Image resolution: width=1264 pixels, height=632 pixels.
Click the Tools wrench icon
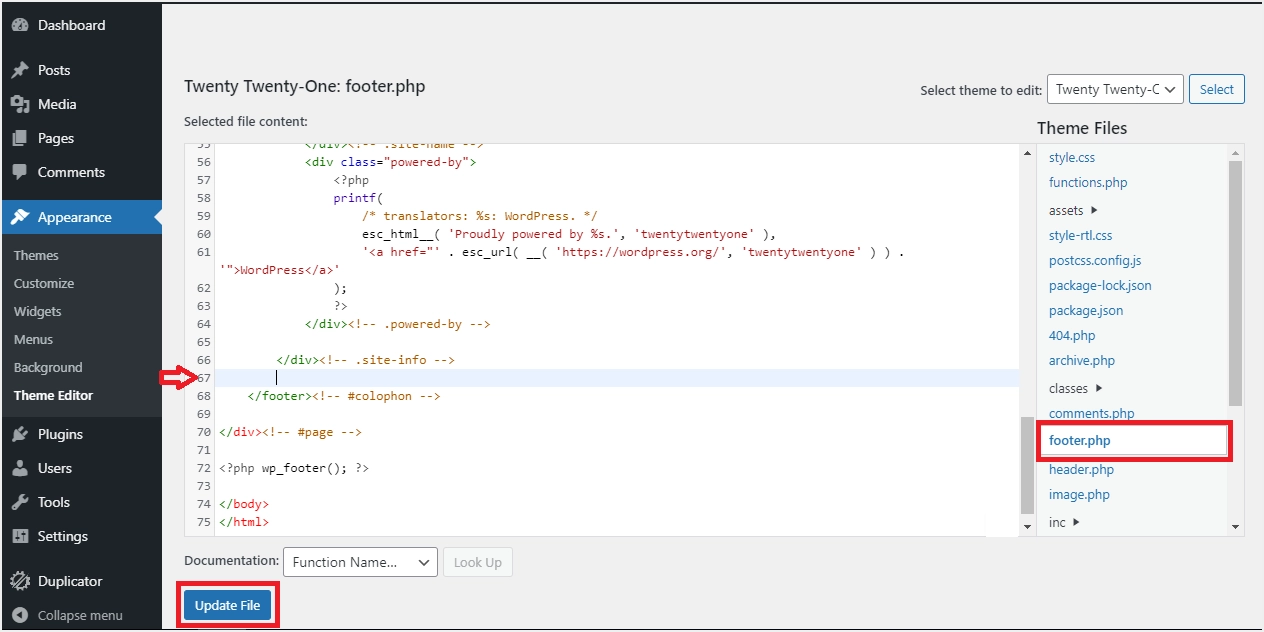click(20, 502)
